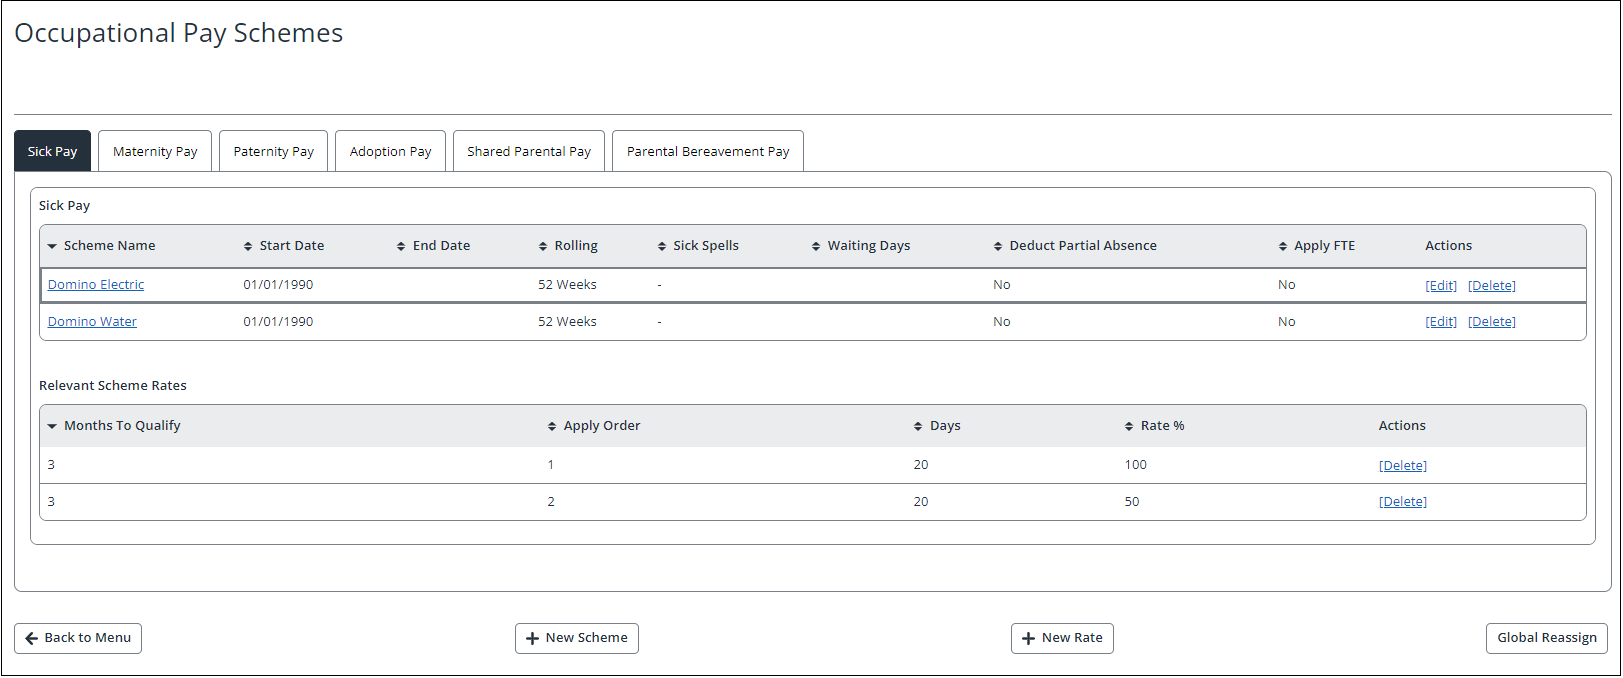Click the sort arrows beside Apply FTE
The image size is (1623, 678).
[1283, 246]
